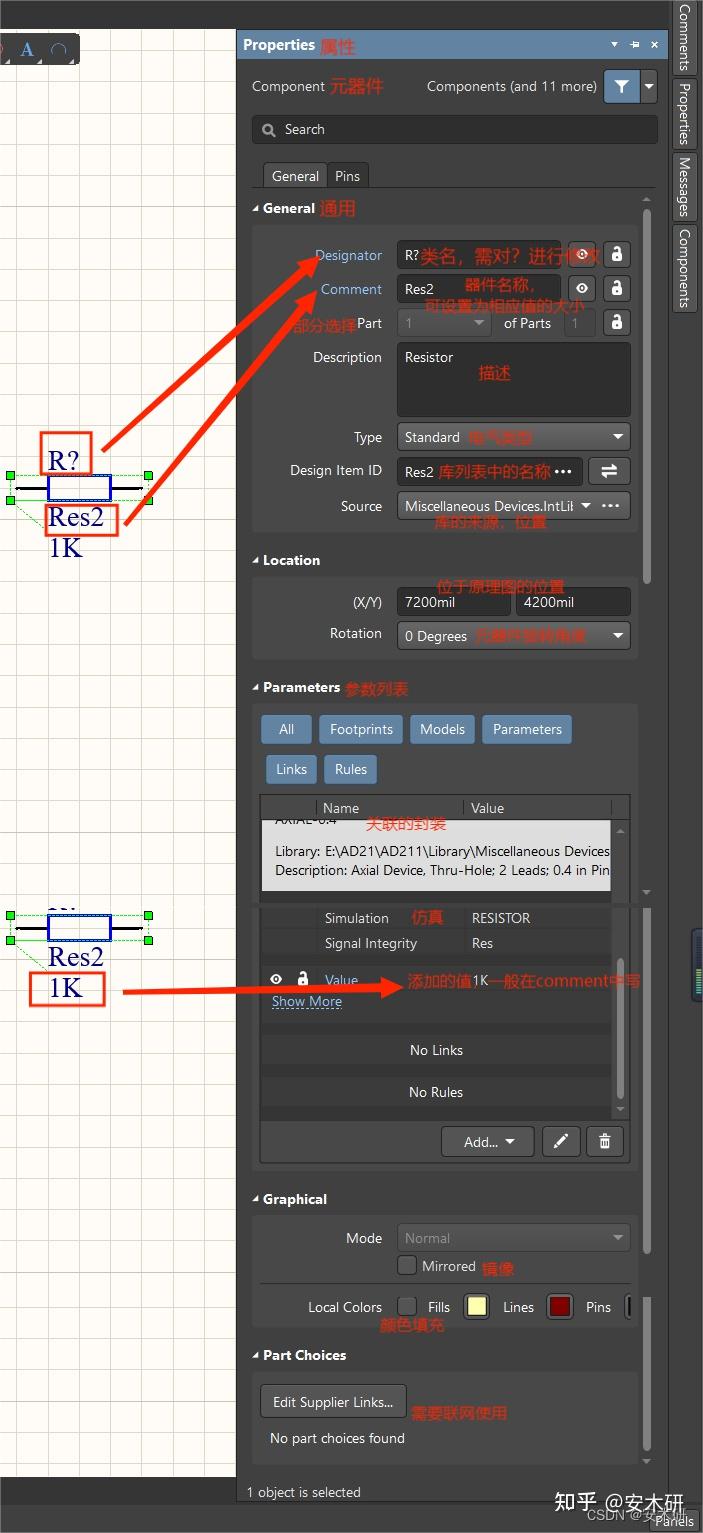The width and height of the screenshot is (703, 1533).
Task: Toggle the Rules filter button
Action: coord(351,769)
